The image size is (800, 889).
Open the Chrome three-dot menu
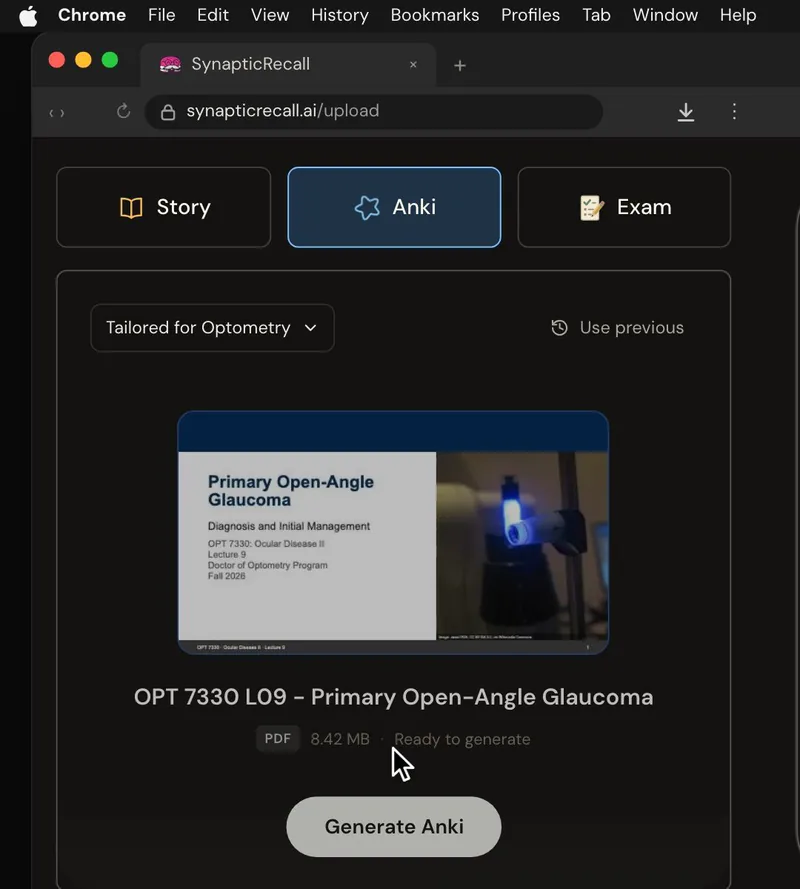pos(734,111)
